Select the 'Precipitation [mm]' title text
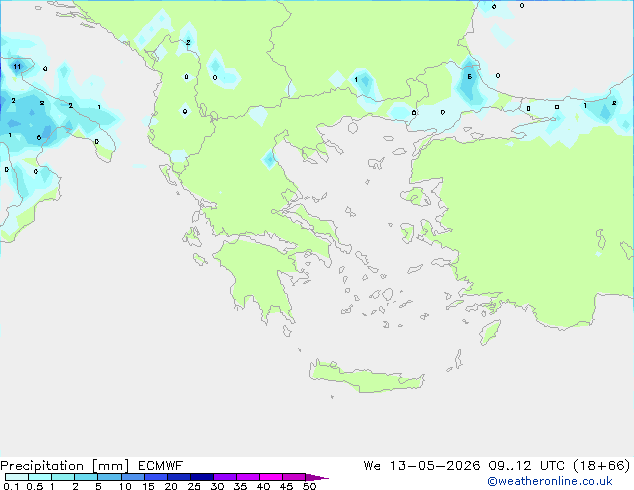Viewport: 634px width, 490px height. (x=65, y=466)
